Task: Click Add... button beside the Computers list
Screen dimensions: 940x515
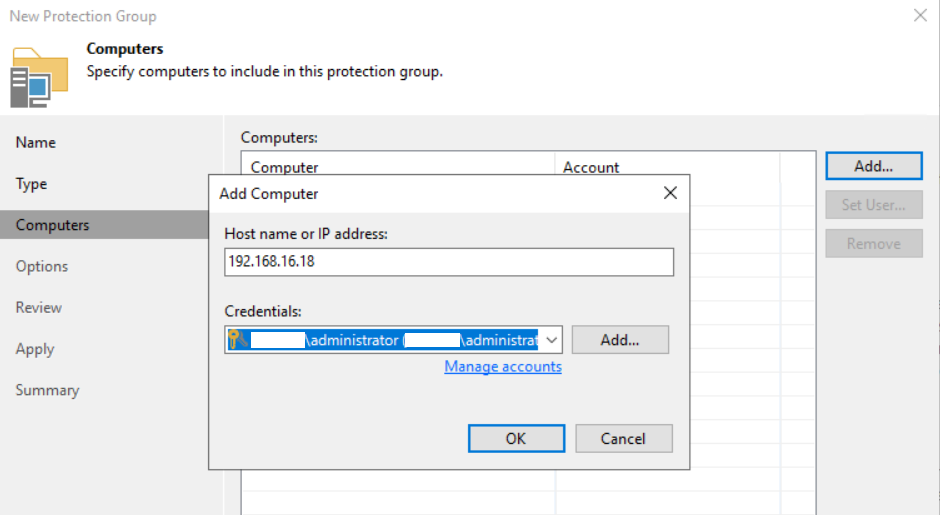Action: click(873, 166)
